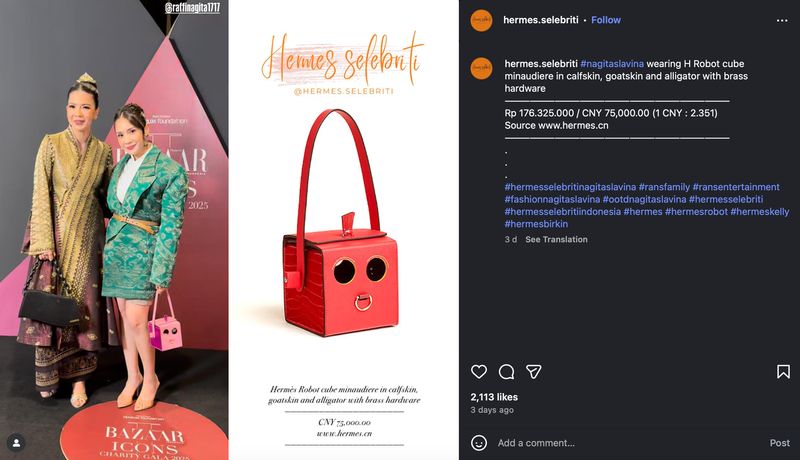Open the #nagitaslavina hashtag
The width and height of the screenshot is (800, 460).
click(x=612, y=64)
